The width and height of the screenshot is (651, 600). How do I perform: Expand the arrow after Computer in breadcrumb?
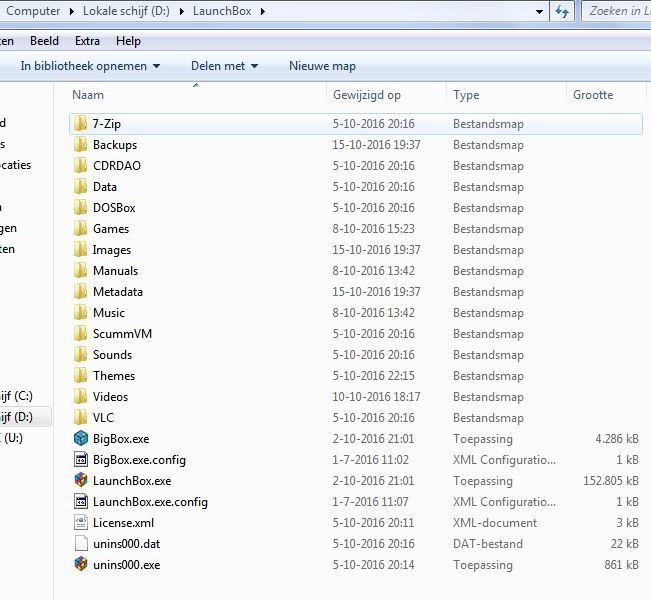(72, 11)
